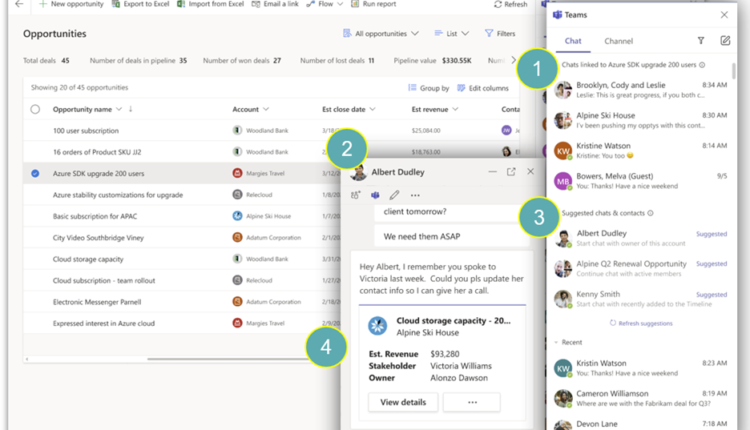Click the add people icon in chat
750x430 pixels.
pos(356,195)
